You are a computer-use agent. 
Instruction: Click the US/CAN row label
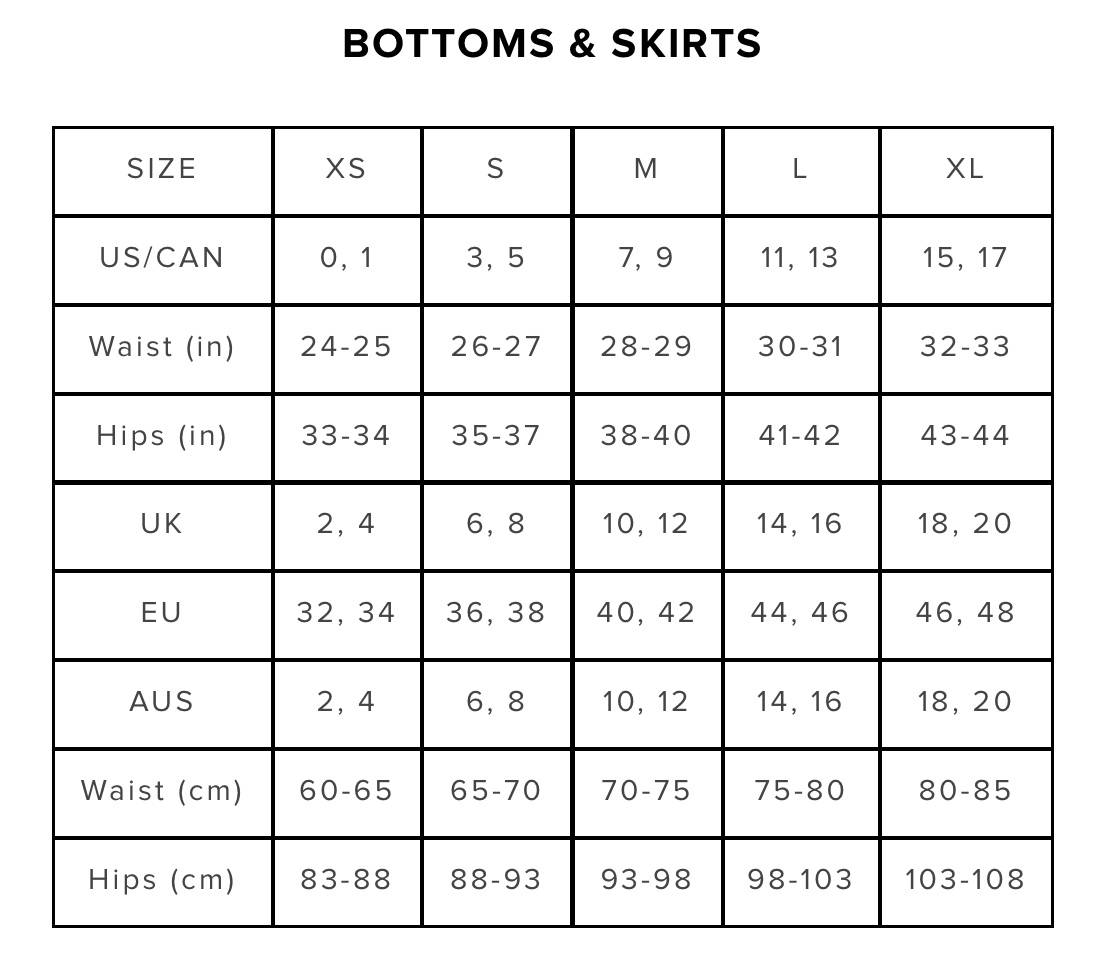coord(162,260)
